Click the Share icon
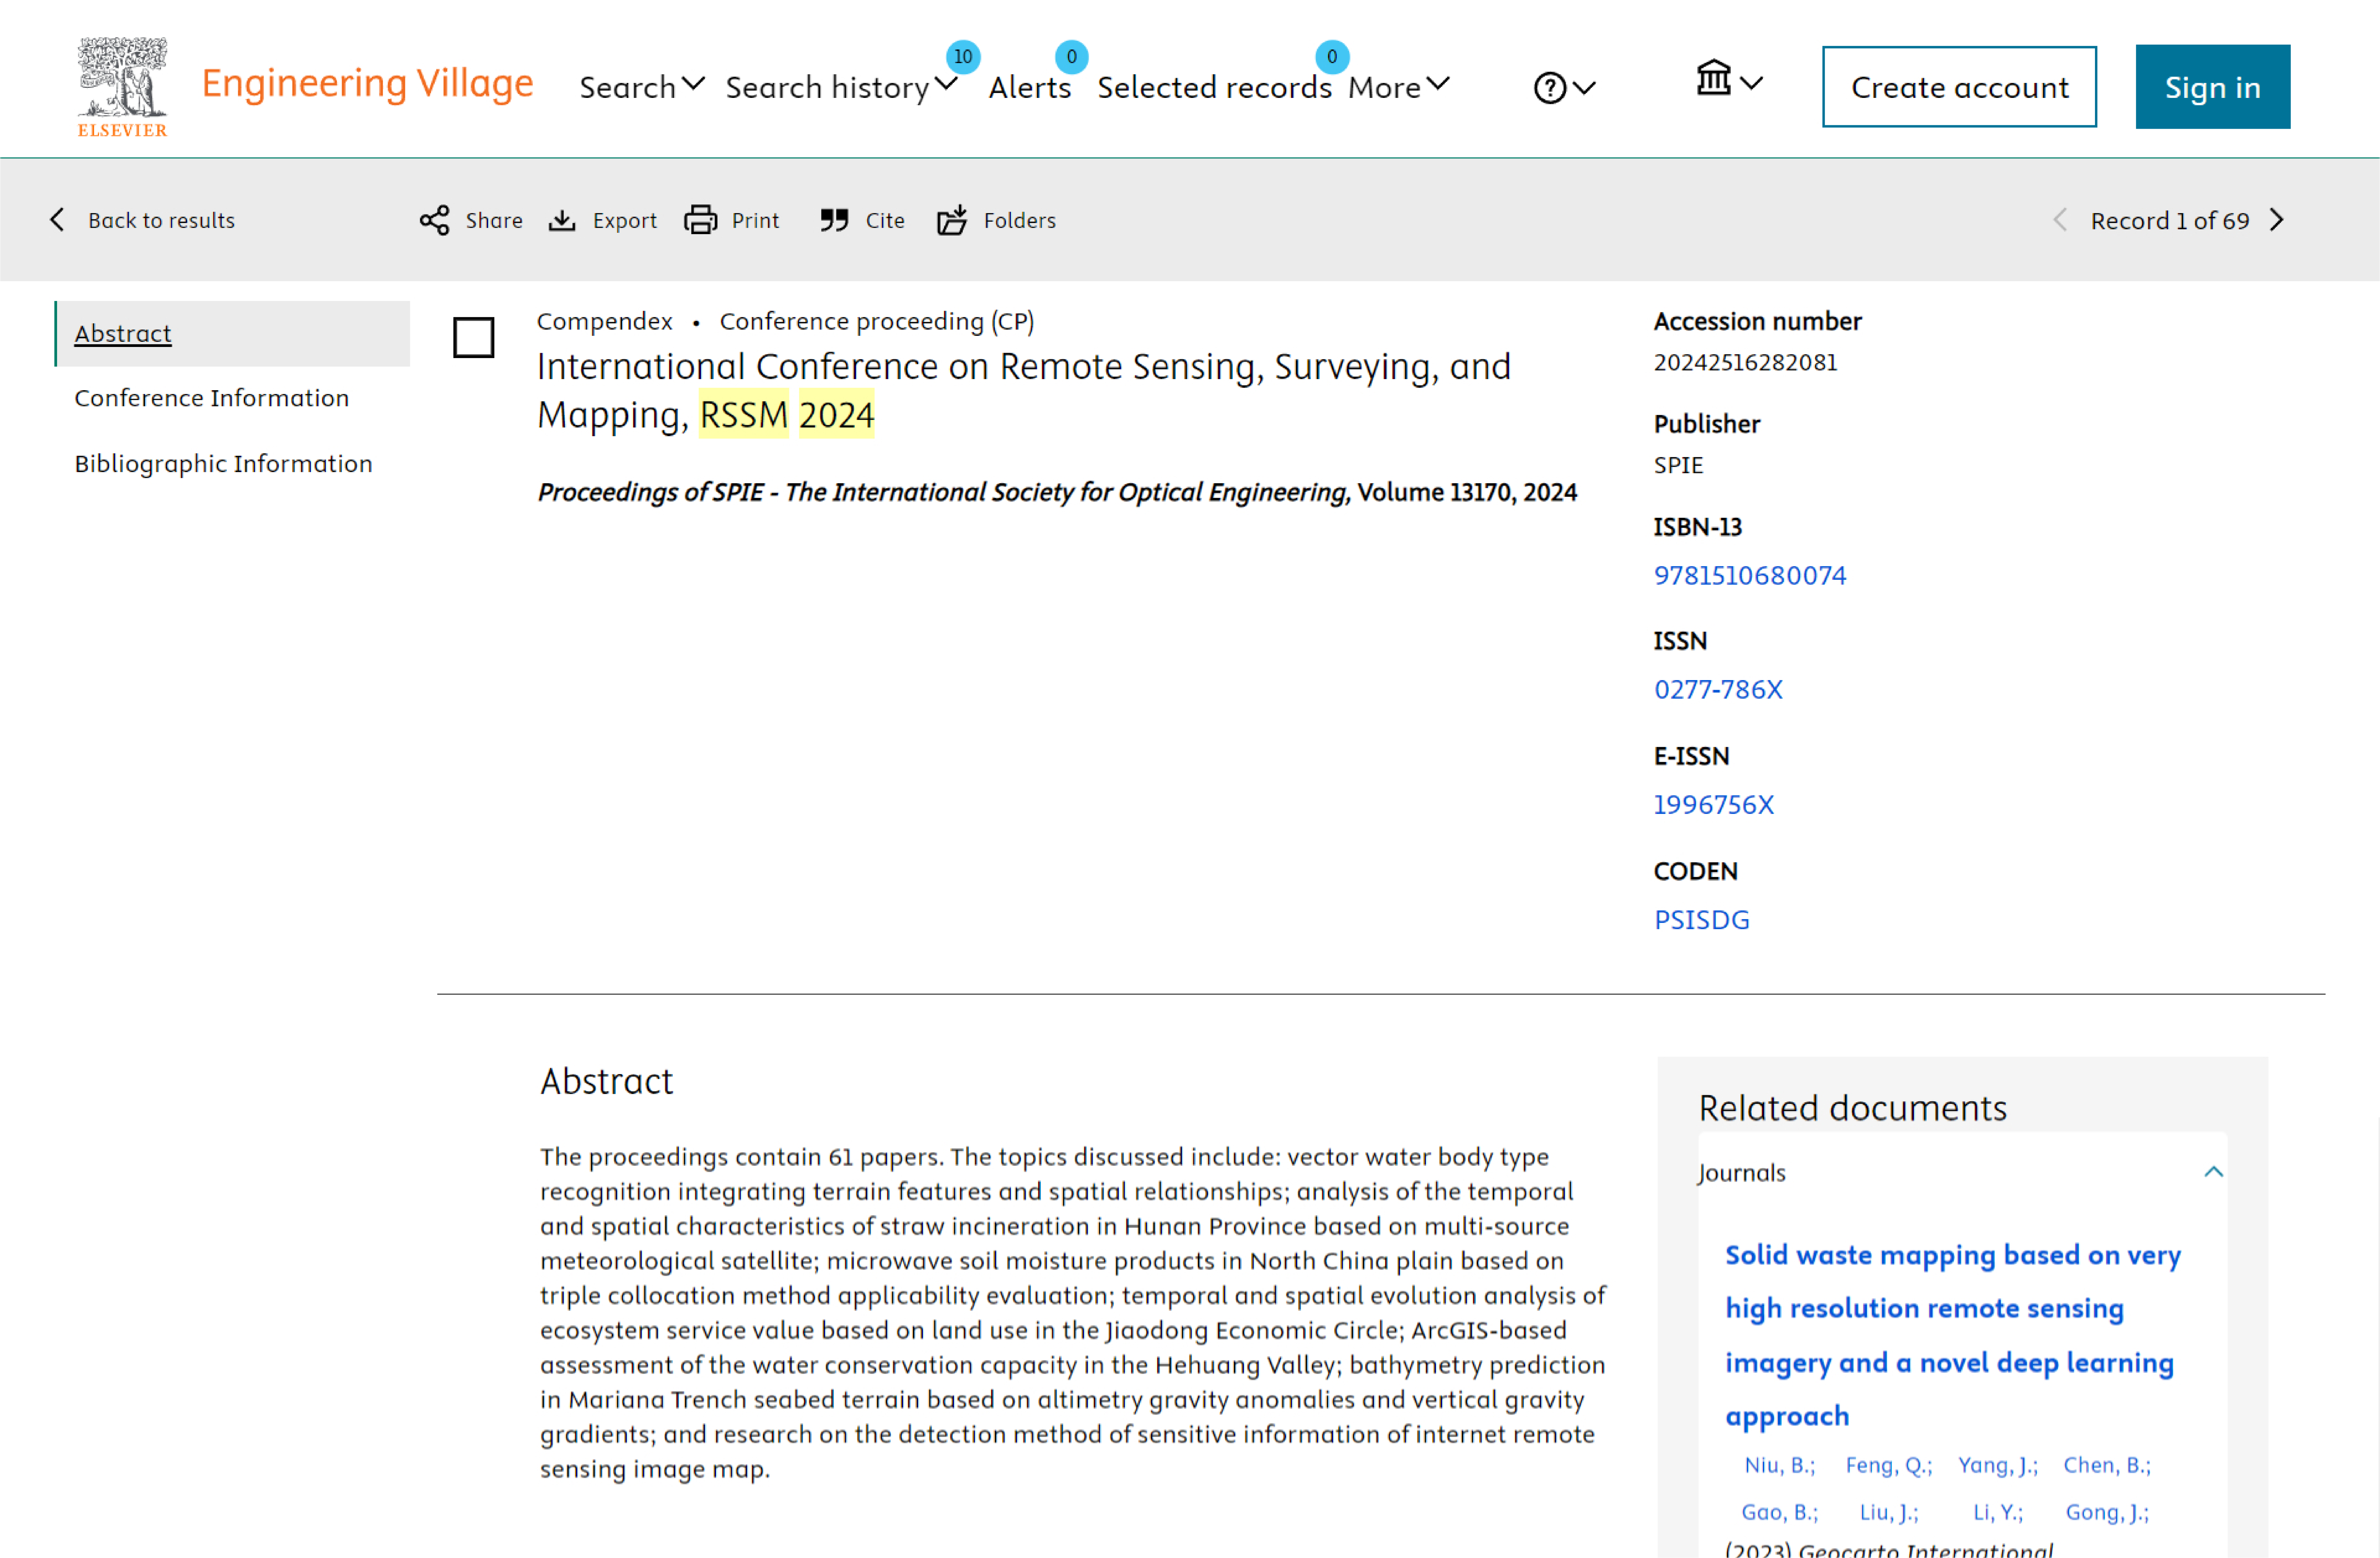 point(434,220)
